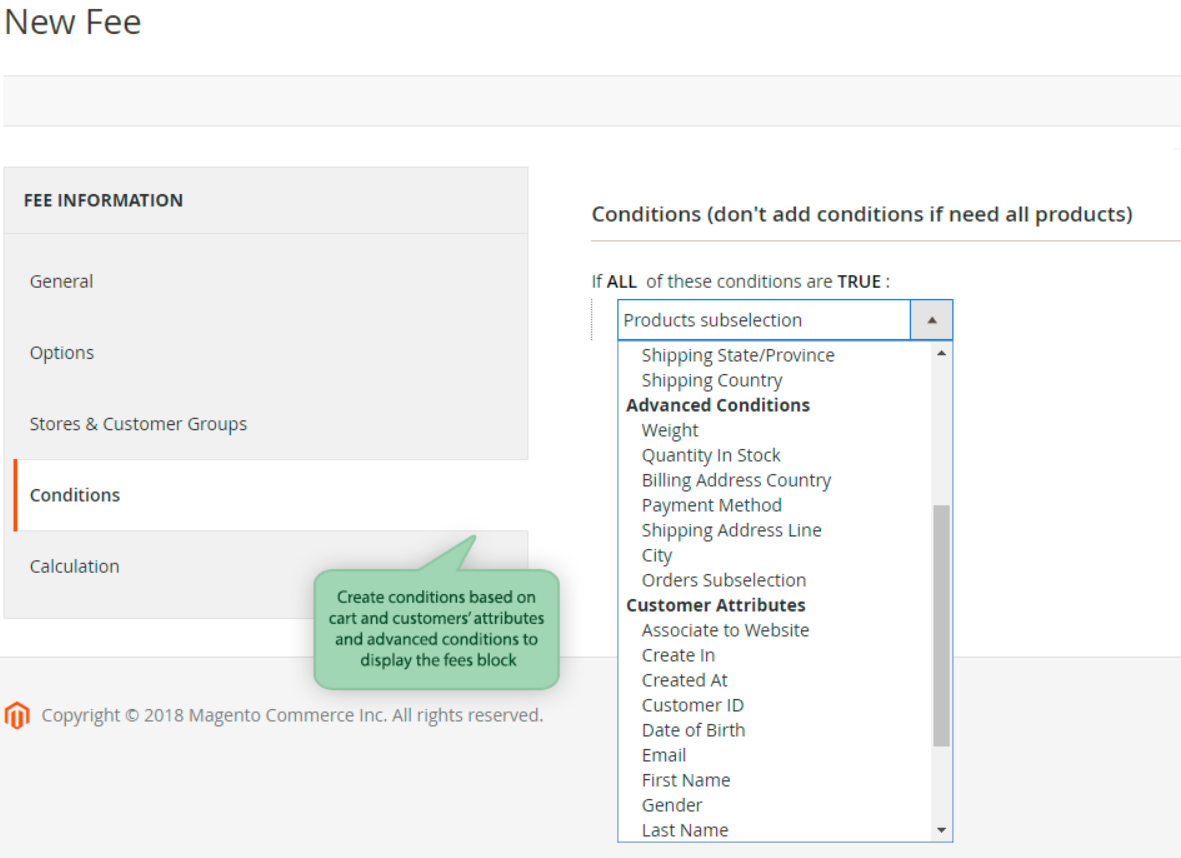Click the ALL aggregator link
The image size is (1181, 858).
click(x=621, y=282)
